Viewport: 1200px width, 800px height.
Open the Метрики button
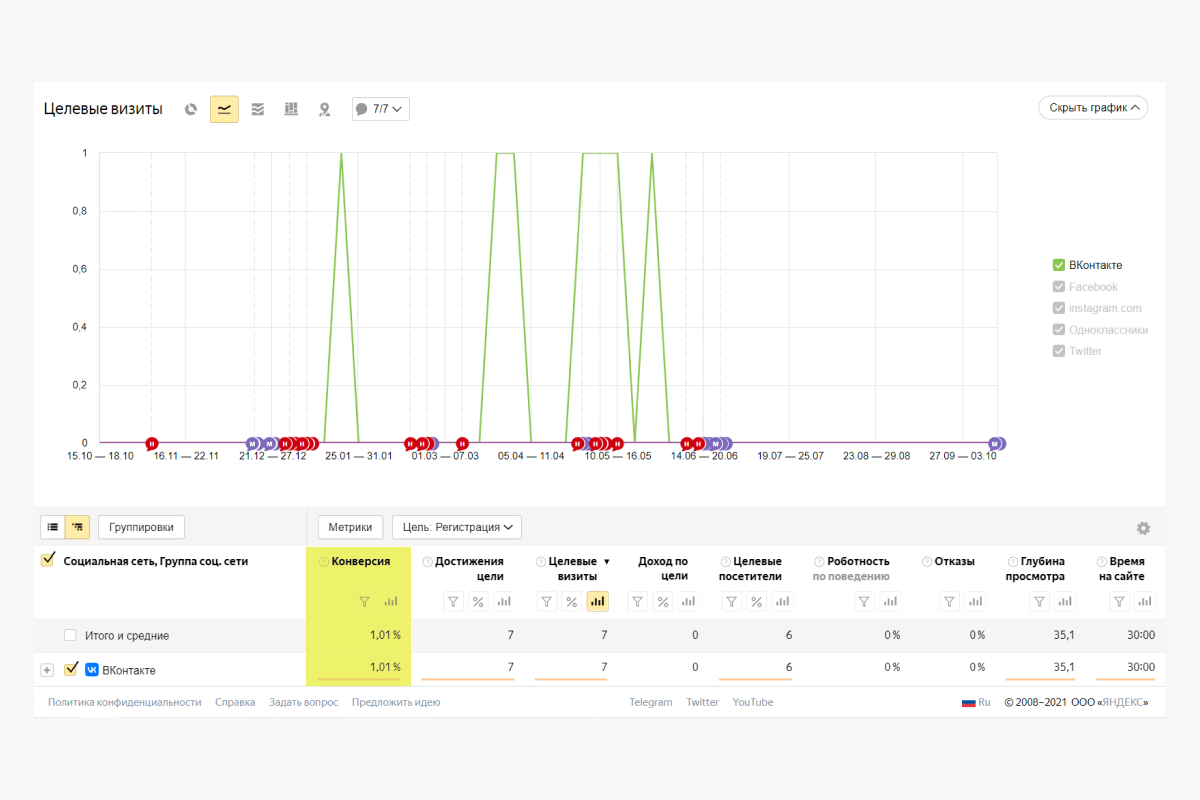click(x=351, y=527)
